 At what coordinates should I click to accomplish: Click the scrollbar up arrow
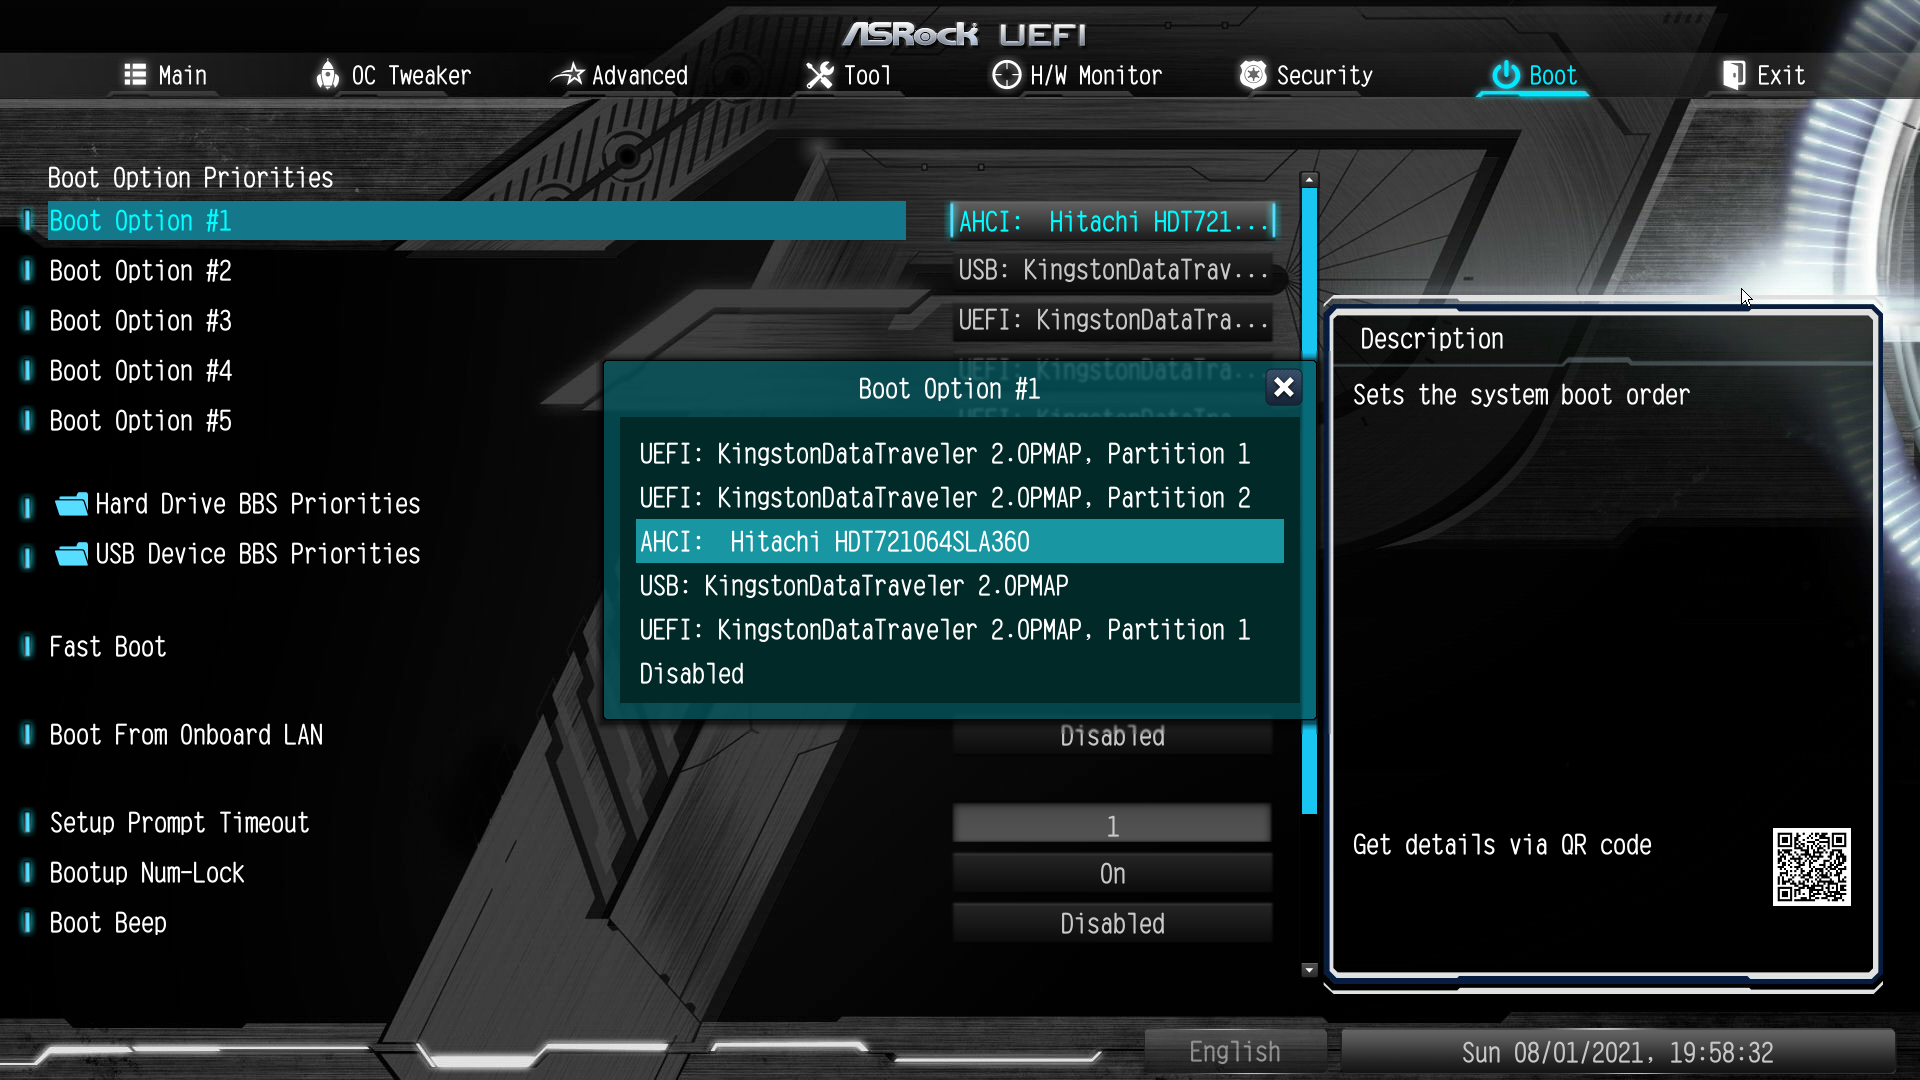click(1309, 180)
